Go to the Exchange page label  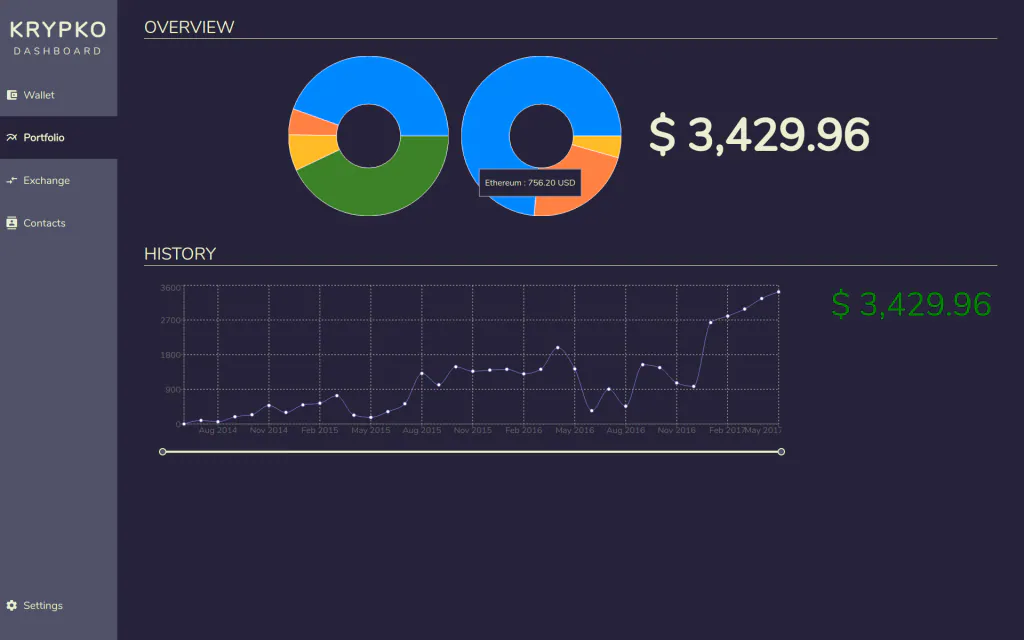coord(46,181)
